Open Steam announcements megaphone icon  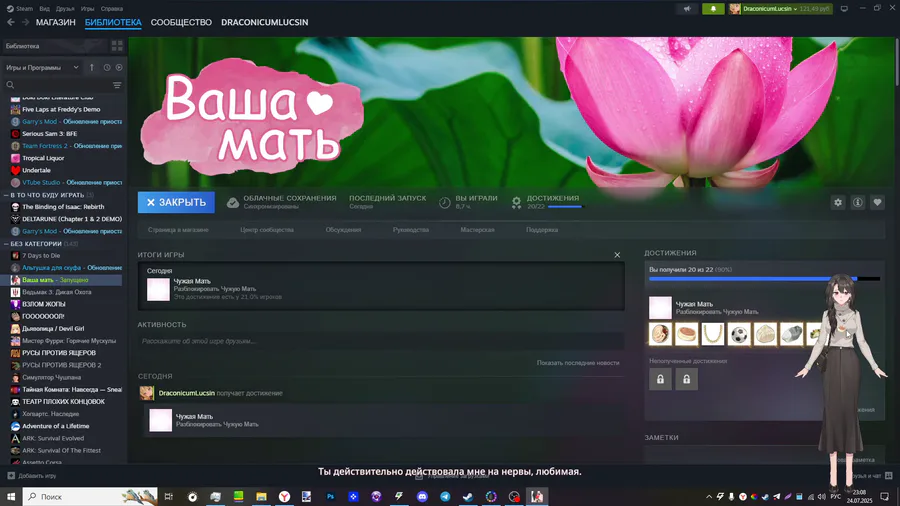coord(687,9)
